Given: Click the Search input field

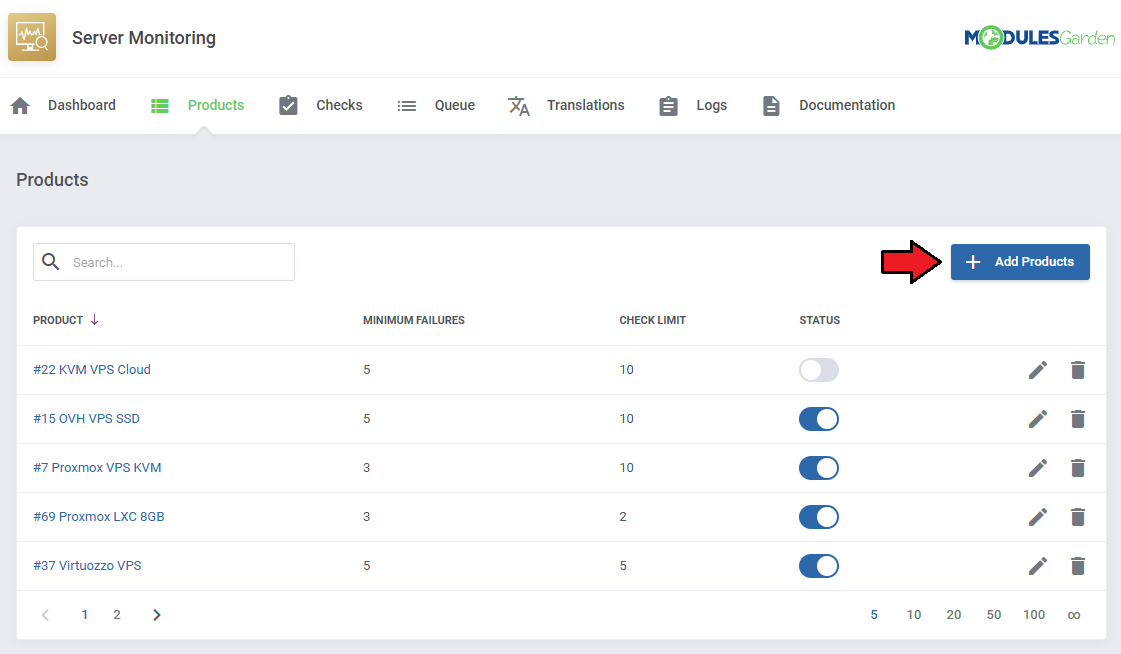Looking at the screenshot, I should [x=164, y=262].
